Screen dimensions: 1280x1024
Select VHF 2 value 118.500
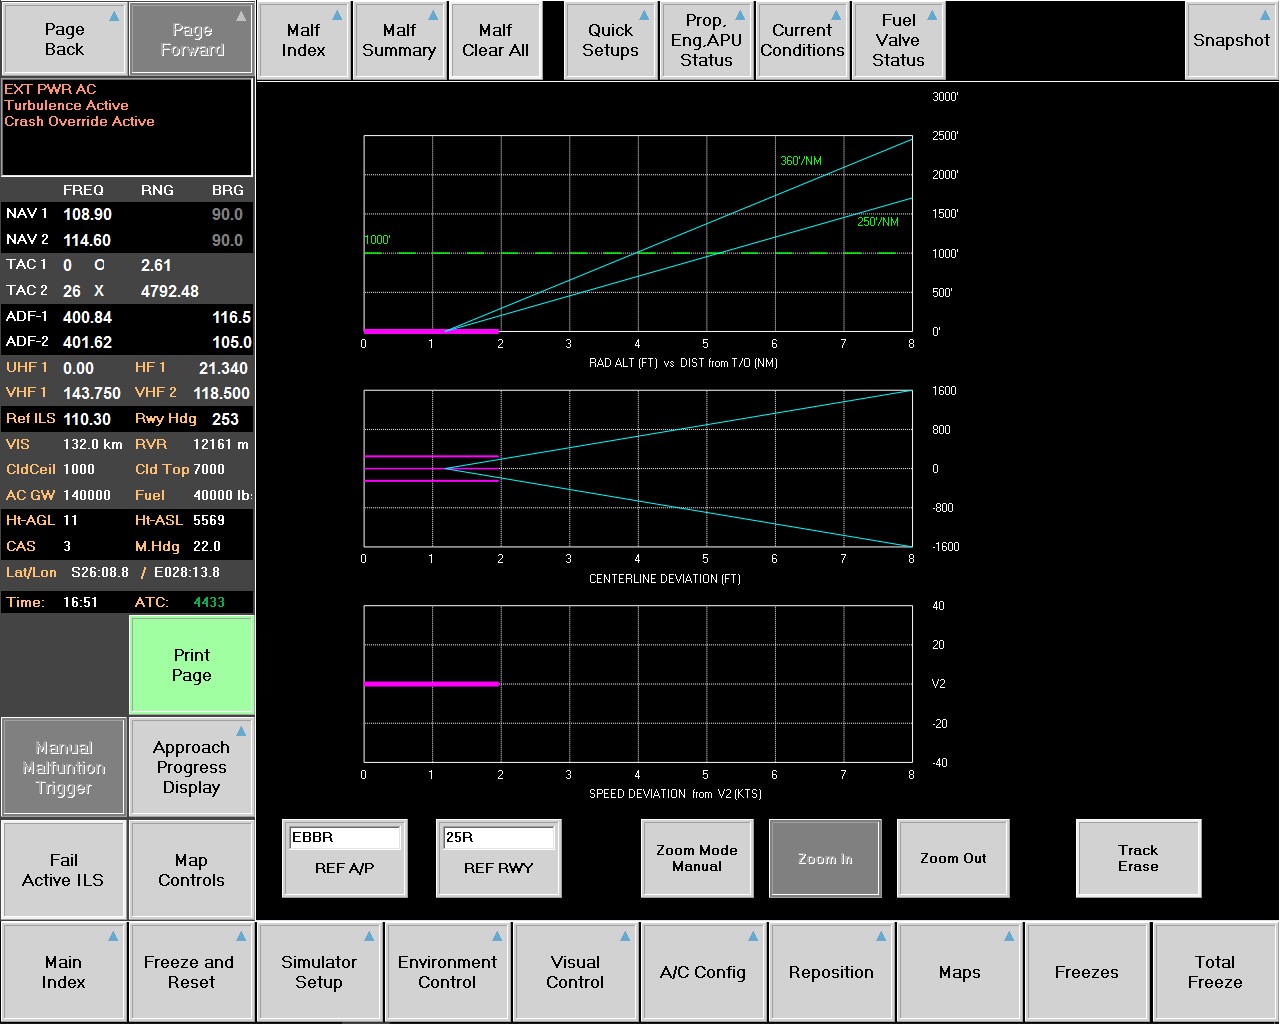click(x=221, y=393)
